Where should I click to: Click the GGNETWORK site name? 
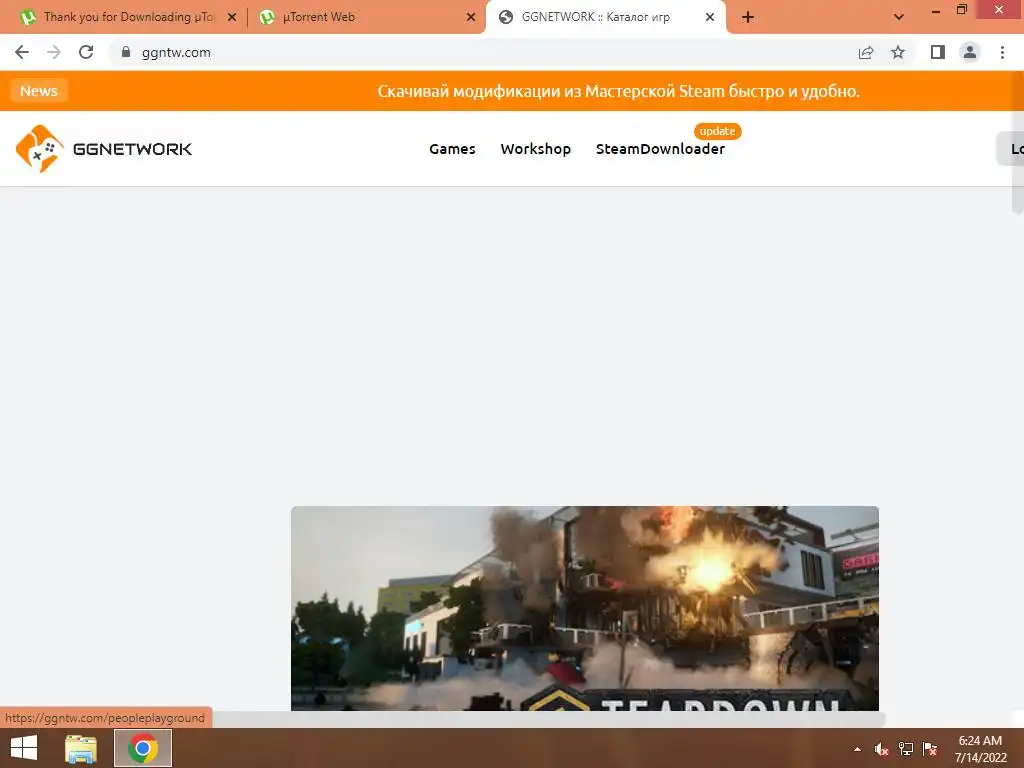[x=133, y=149]
